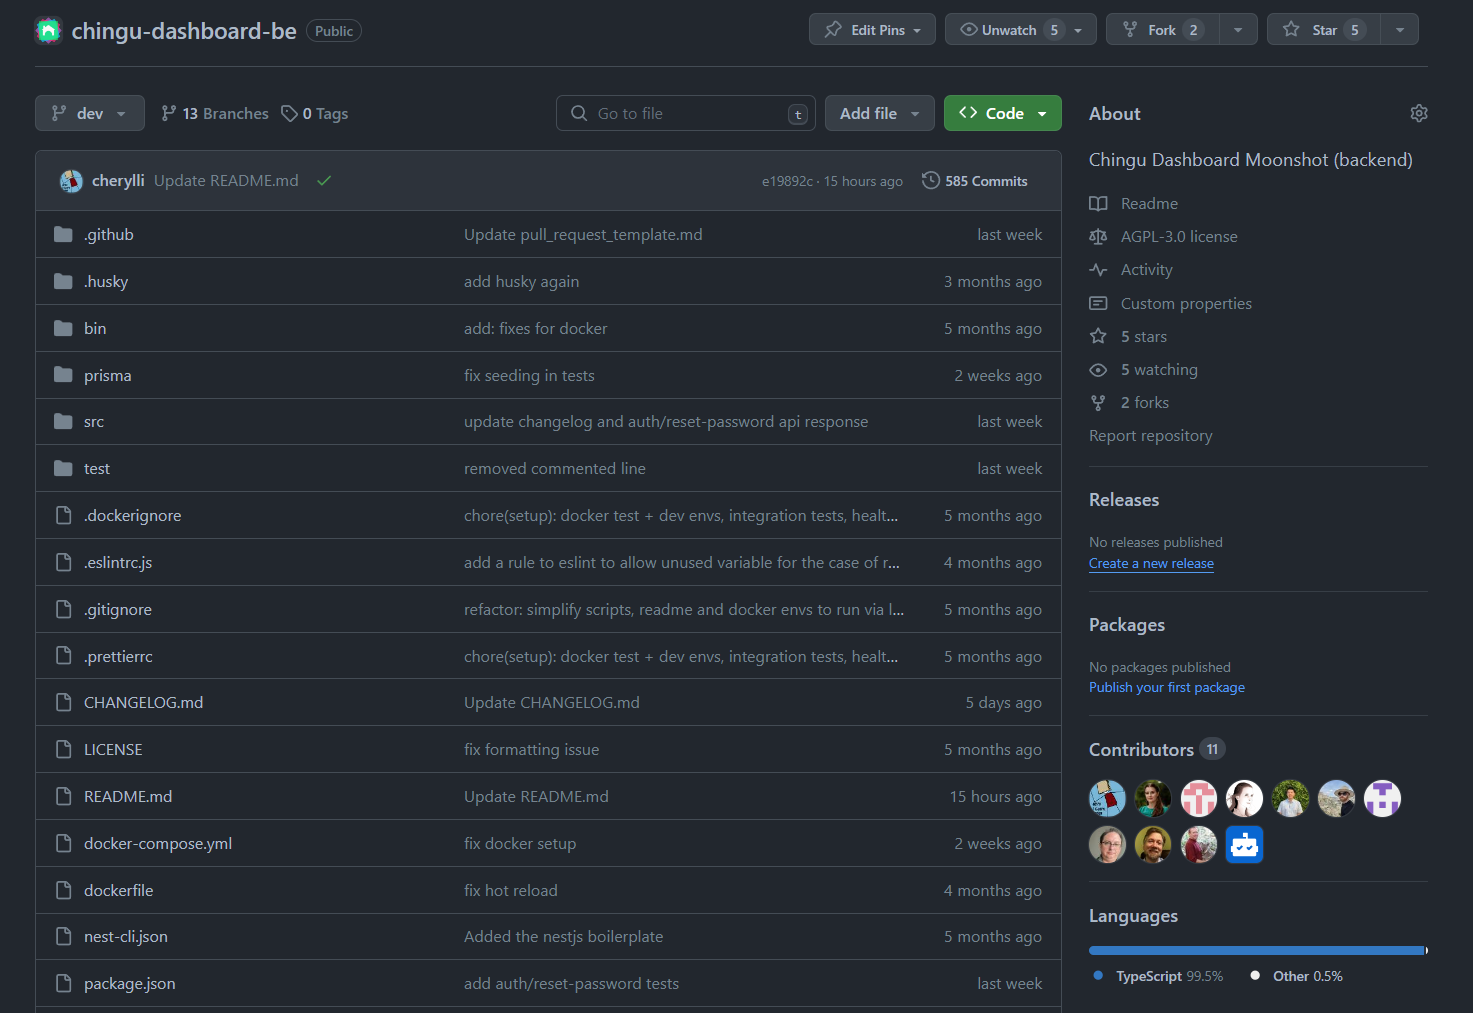Open the Unwatch notifications dropdown
This screenshot has height=1013, width=1473.
pos(1021,30)
